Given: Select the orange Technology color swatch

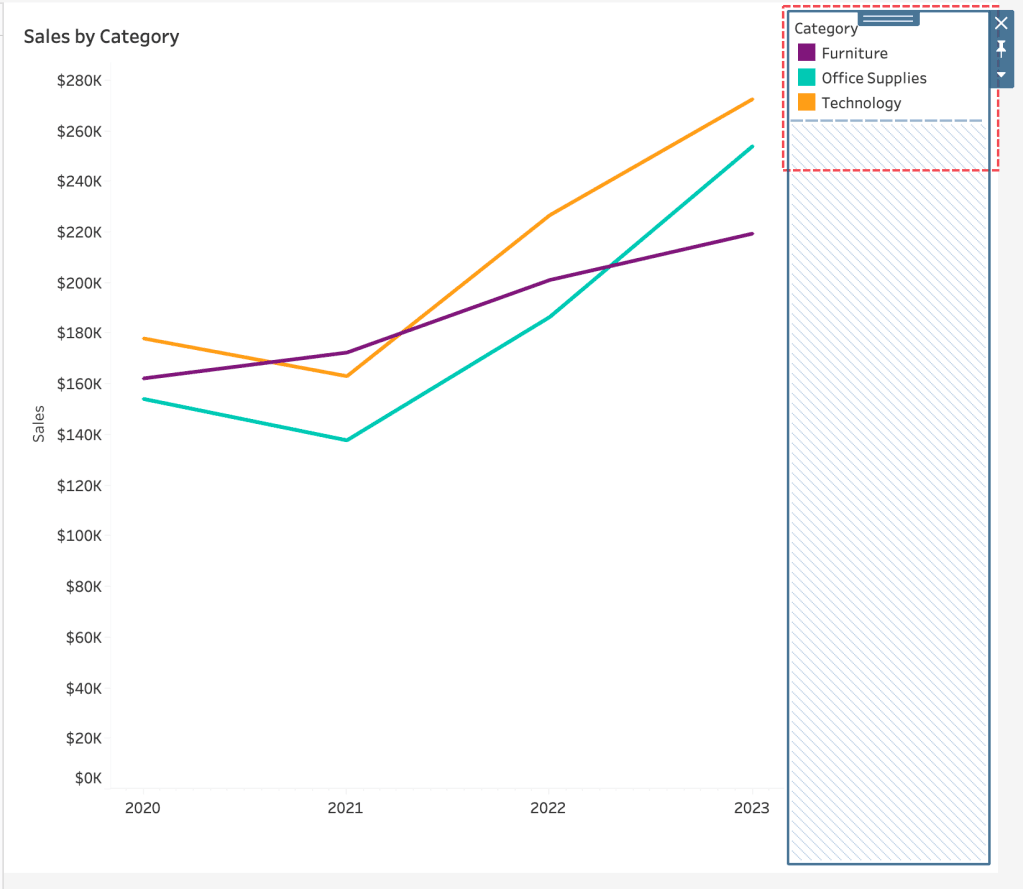Looking at the screenshot, I should (806, 103).
